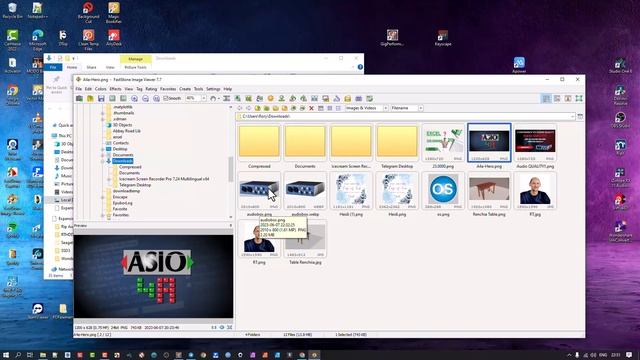
Task: Expand the Enscape tree node
Action: click(x=103, y=197)
